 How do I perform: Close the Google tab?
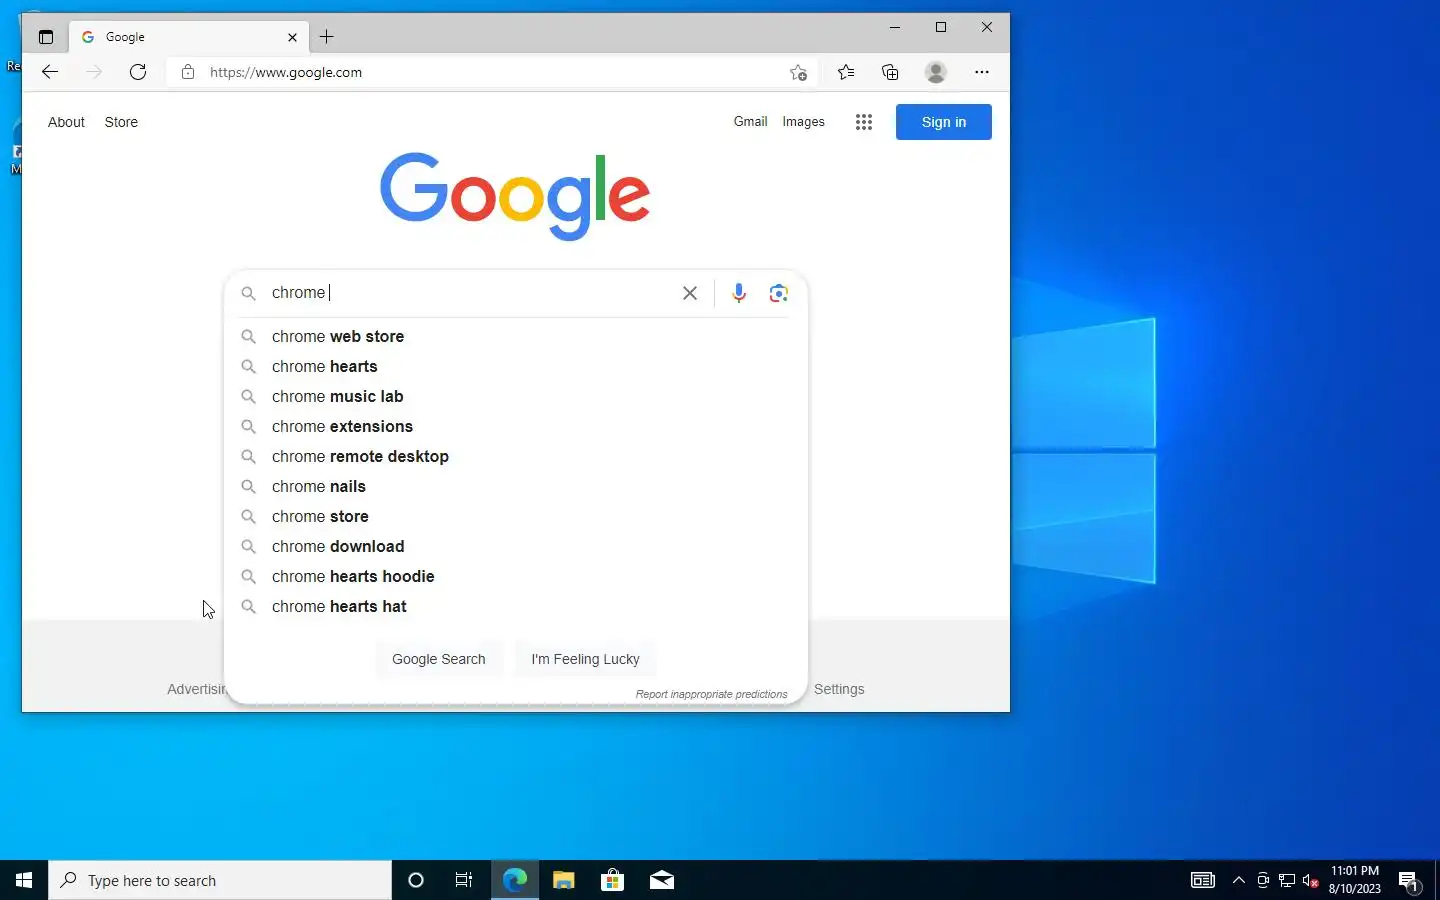coord(292,37)
